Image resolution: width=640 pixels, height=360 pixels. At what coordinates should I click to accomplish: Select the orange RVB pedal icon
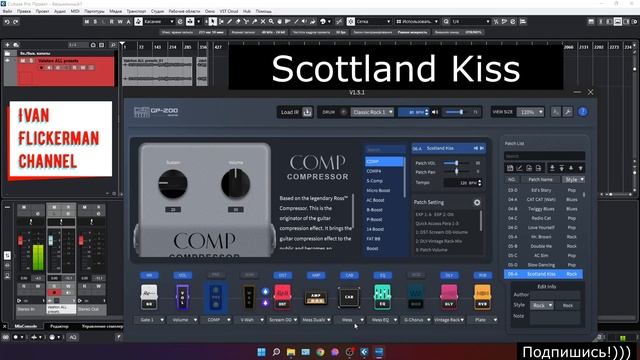[x=482, y=297]
